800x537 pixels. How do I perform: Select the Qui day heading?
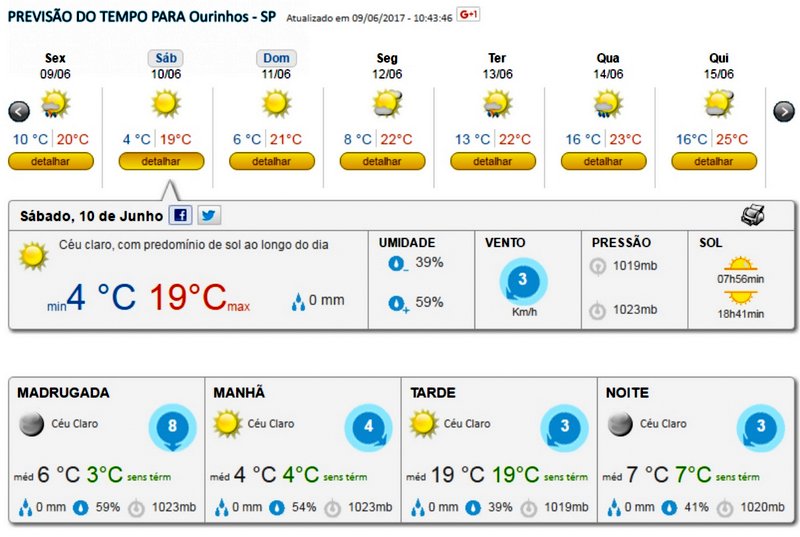coord(718,58)
